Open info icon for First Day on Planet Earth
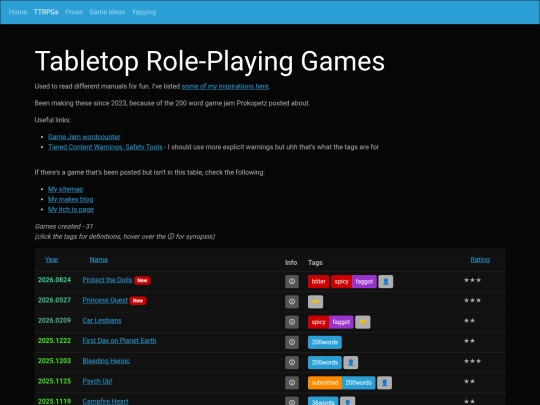 292,342
